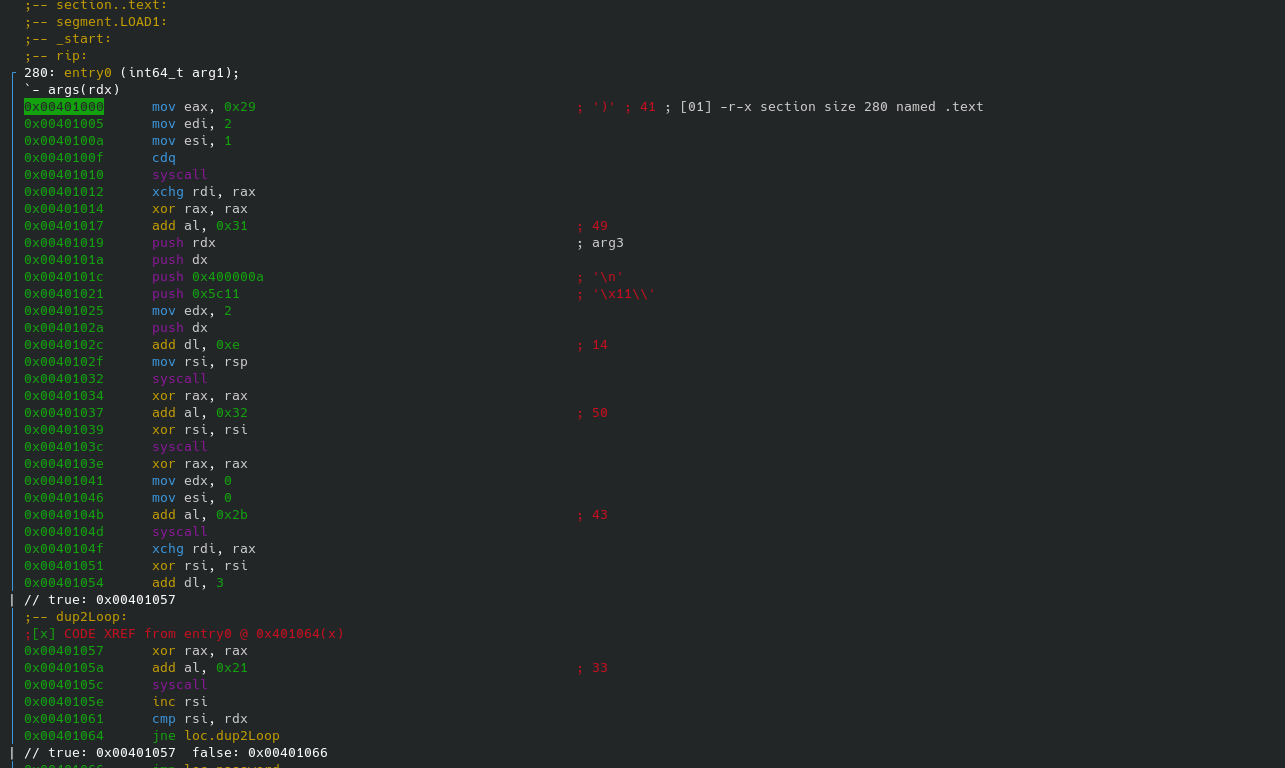Select the 0x29 operand value
Image resolution: width=1285 pixels, height=768 pixels.
tap(240, 106)
